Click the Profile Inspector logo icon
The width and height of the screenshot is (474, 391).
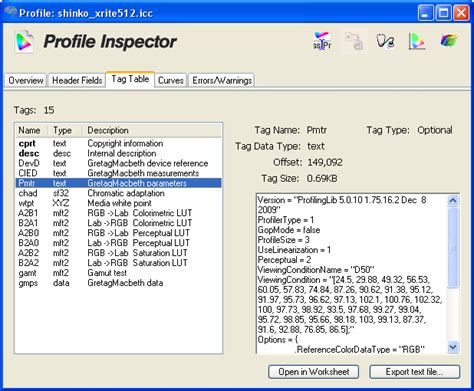click(x=25, y=42)
